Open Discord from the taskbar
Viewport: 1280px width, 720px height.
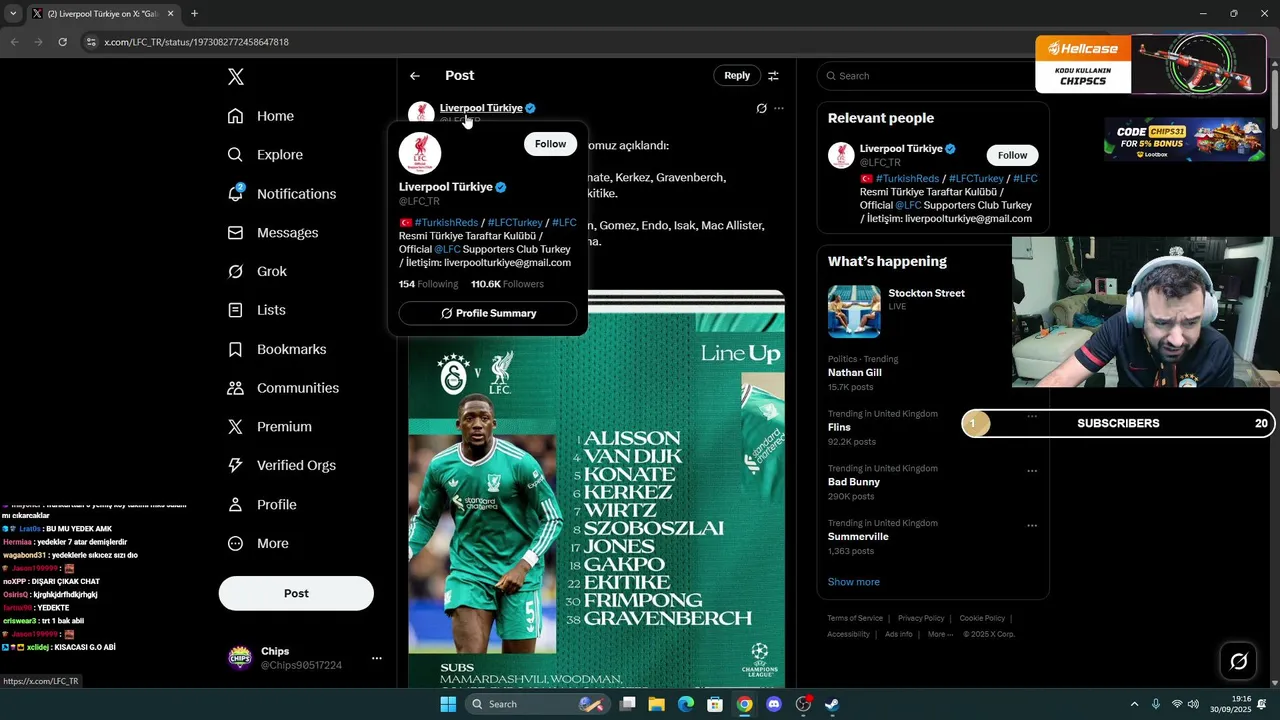[x=773, y=704]
